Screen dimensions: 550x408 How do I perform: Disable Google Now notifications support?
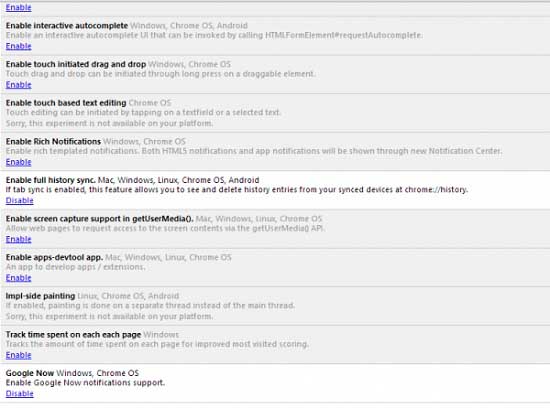click(x=20, y=393)
